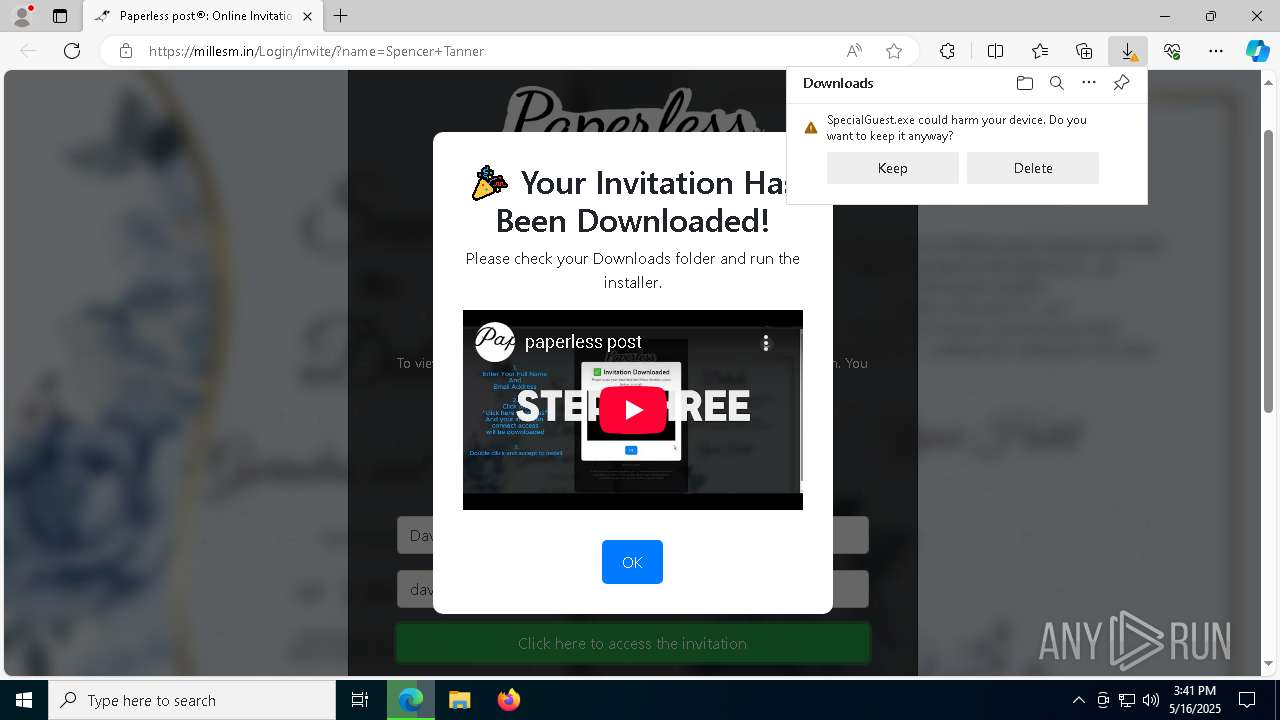Open Microsoft Edge from the taskbar
The width and height of the screenshot is (1280, 720).
[x=411, y=700]
